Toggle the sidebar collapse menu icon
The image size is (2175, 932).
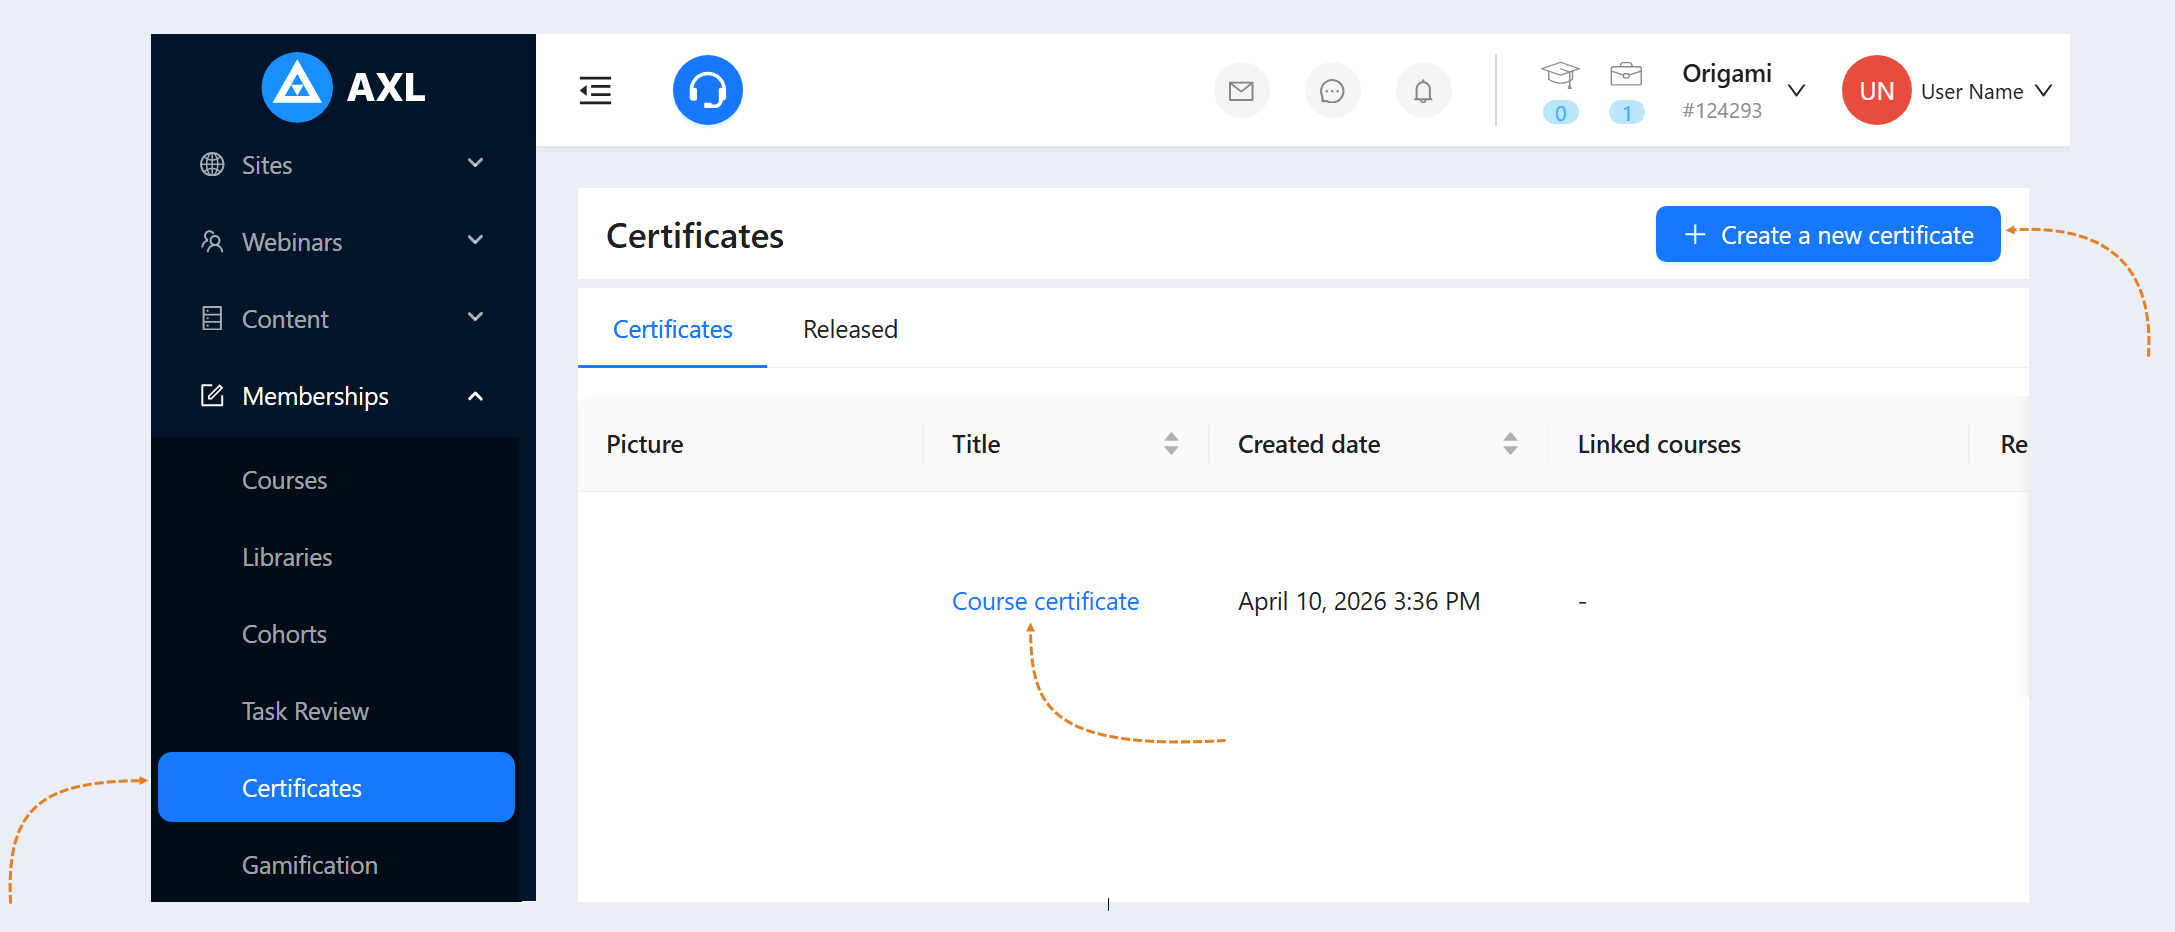[x=595, y=91]
